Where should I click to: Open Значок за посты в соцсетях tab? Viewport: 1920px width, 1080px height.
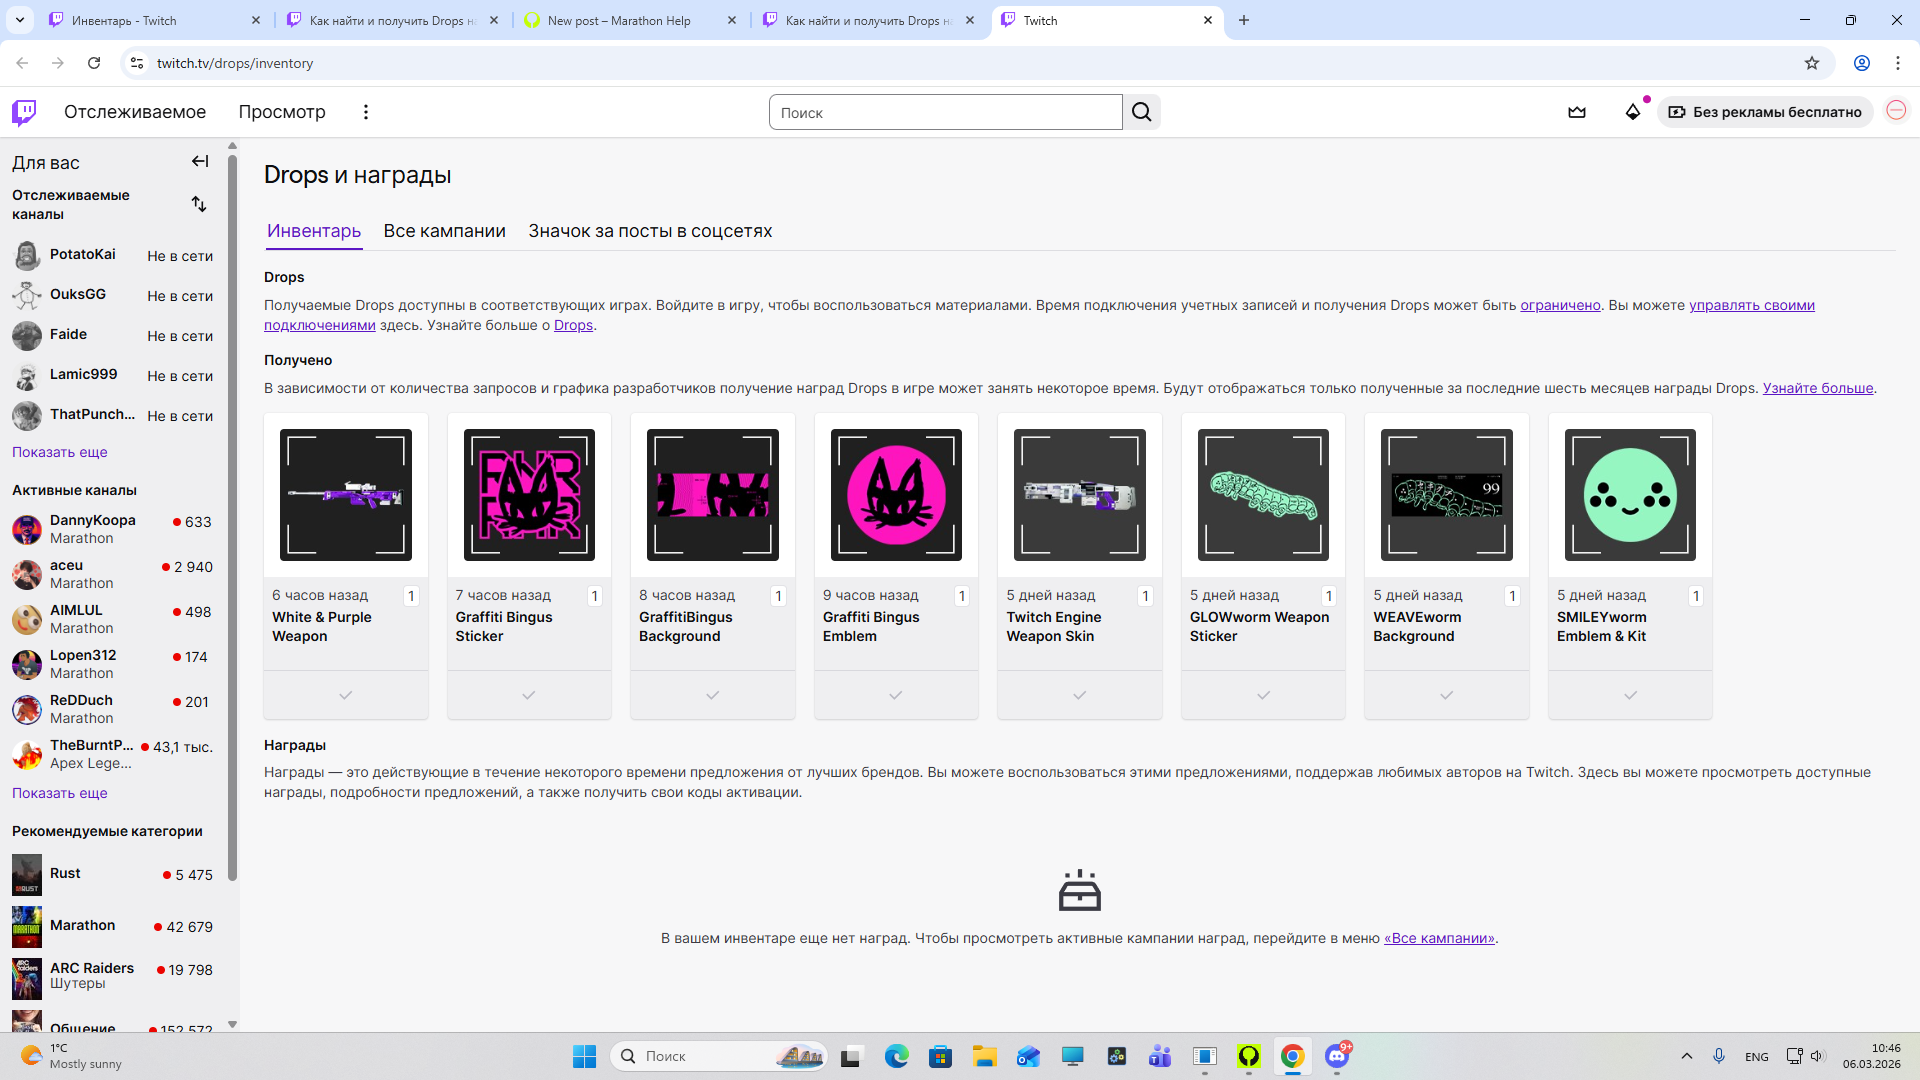pyautogui.click(x=650, y=231)
